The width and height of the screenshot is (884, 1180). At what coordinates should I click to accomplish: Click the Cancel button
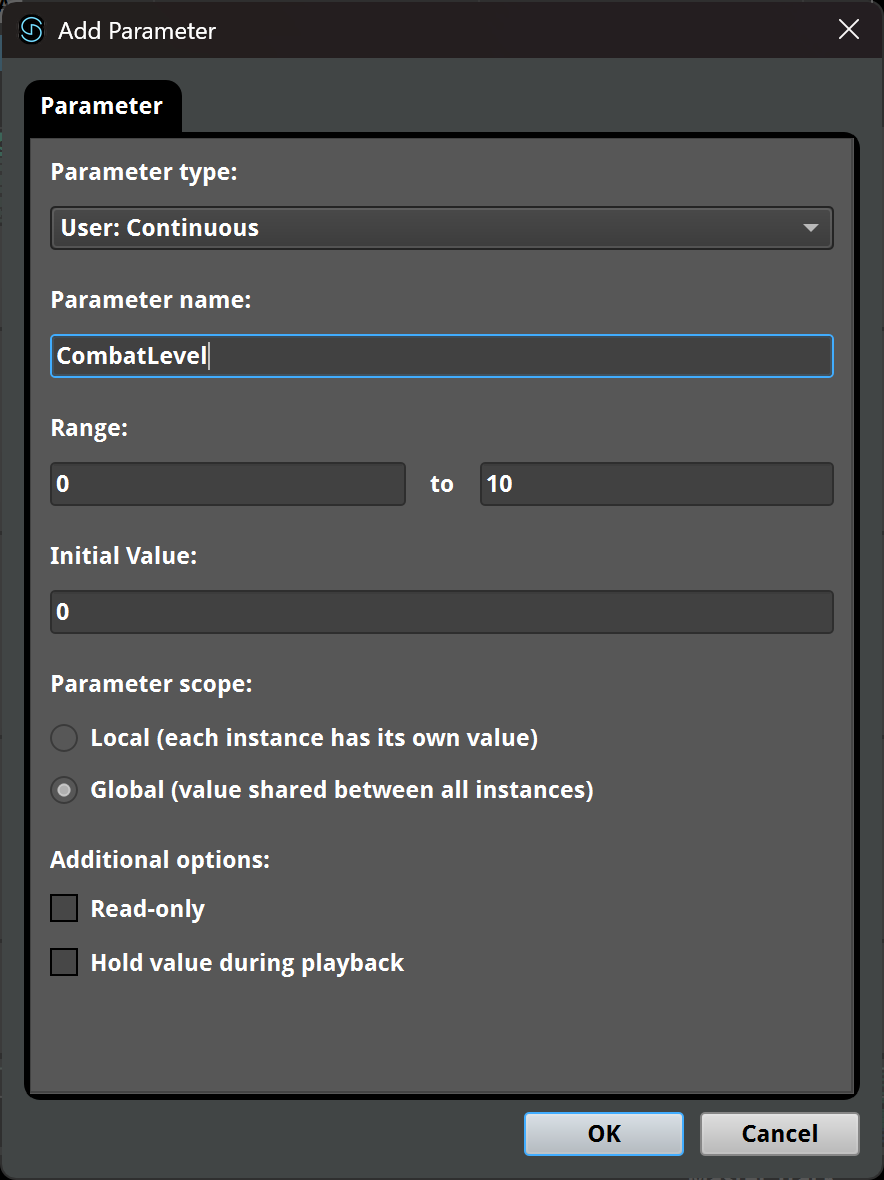tap(779, 1133)
